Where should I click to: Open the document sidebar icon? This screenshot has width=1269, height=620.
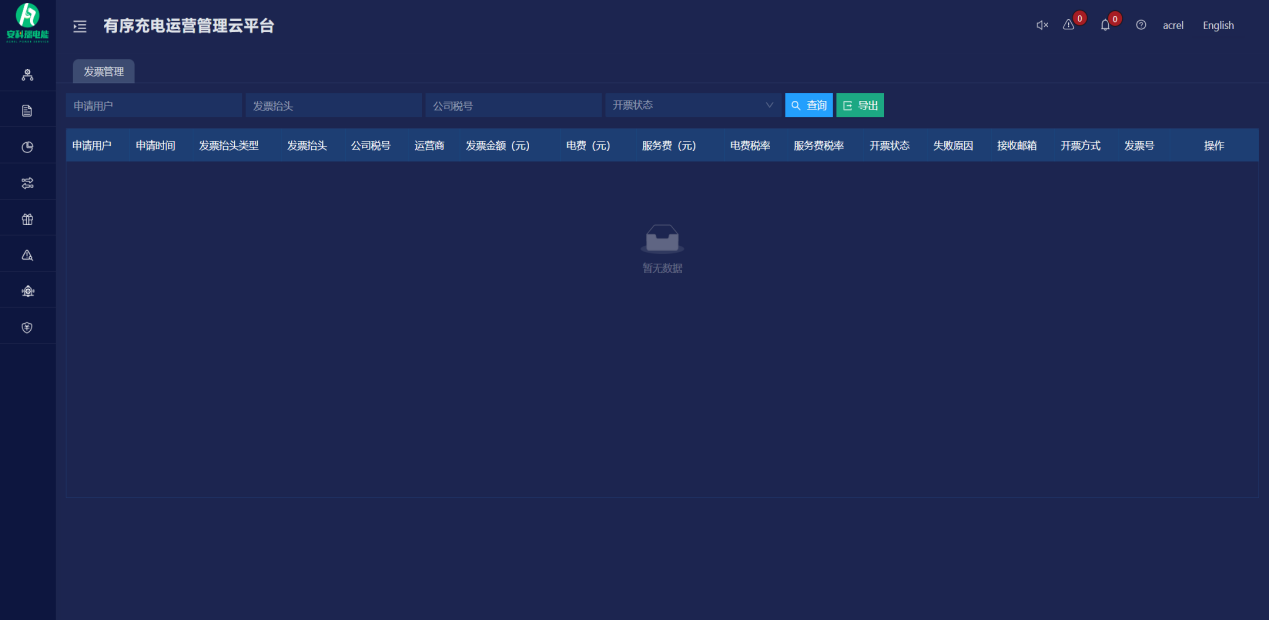coord(27,111)
